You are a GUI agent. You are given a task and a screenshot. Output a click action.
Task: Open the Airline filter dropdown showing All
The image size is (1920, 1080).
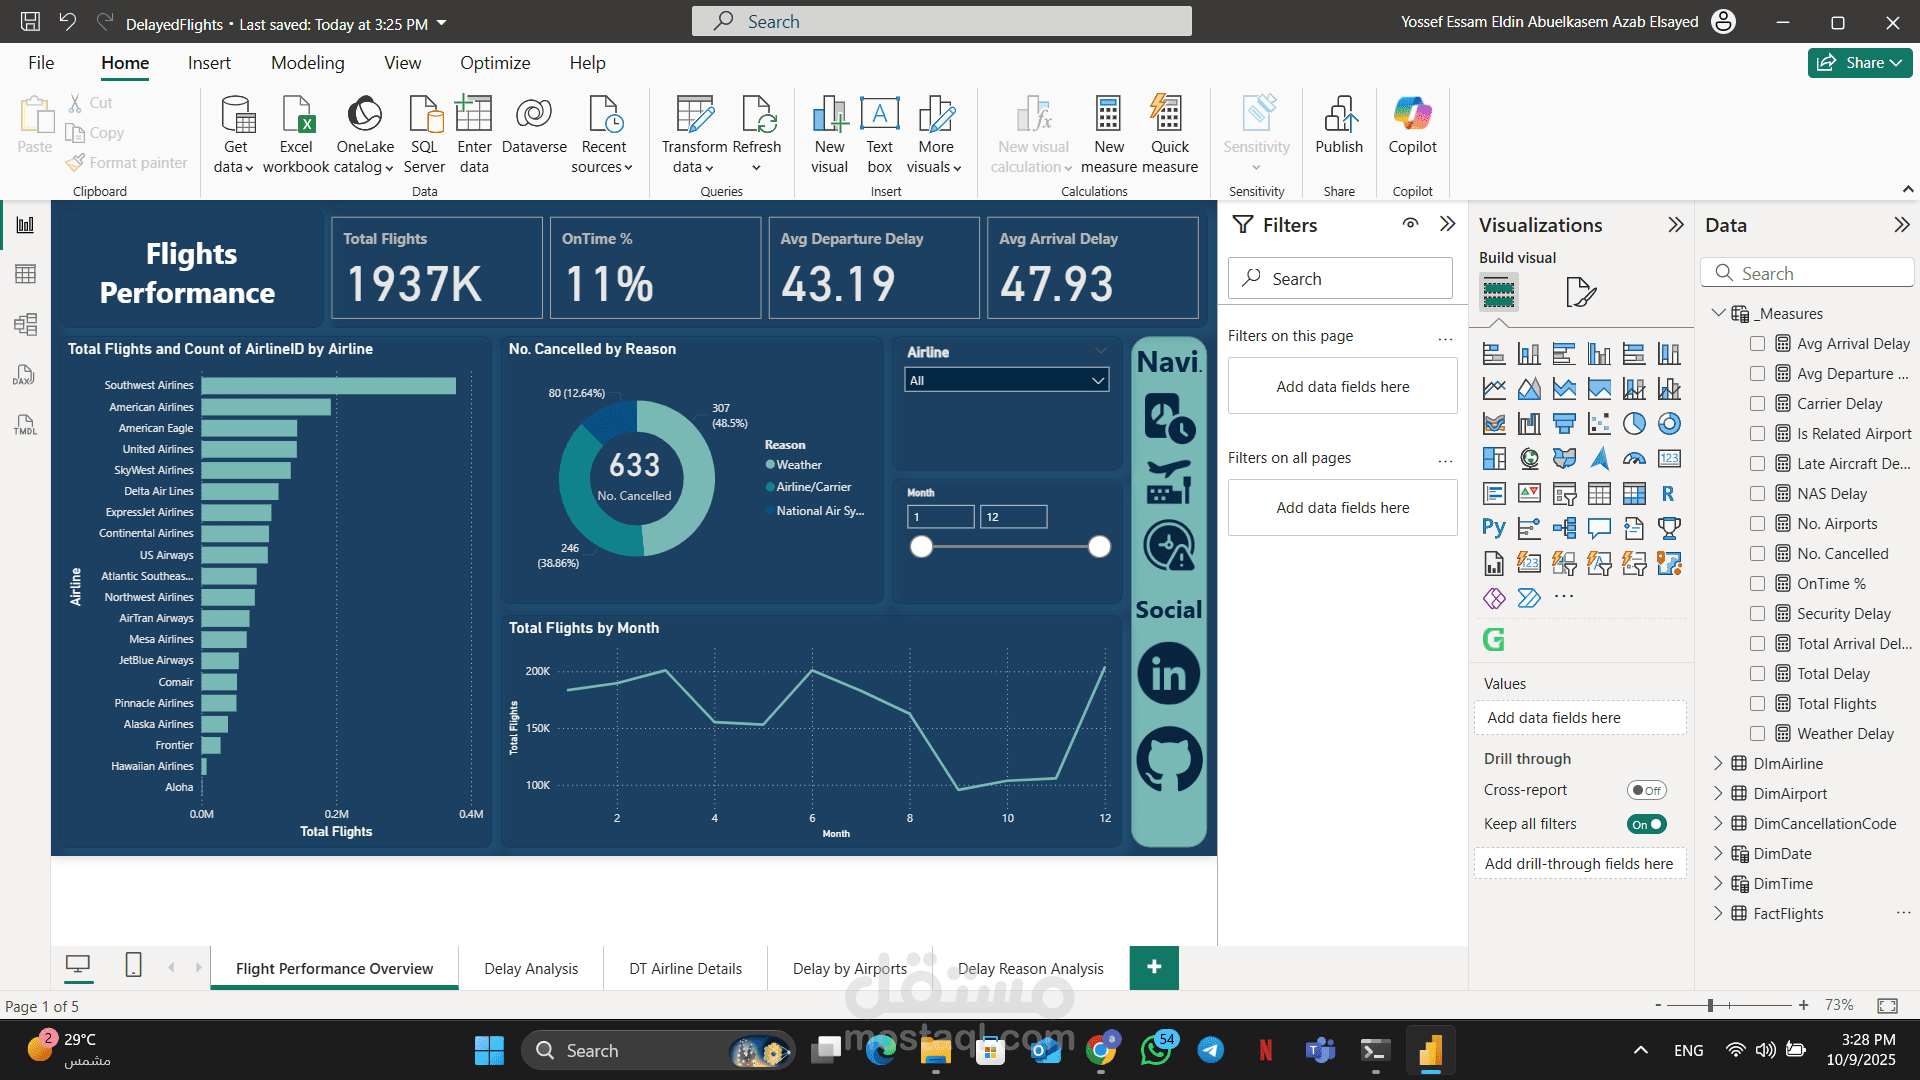click(1097, 380)
